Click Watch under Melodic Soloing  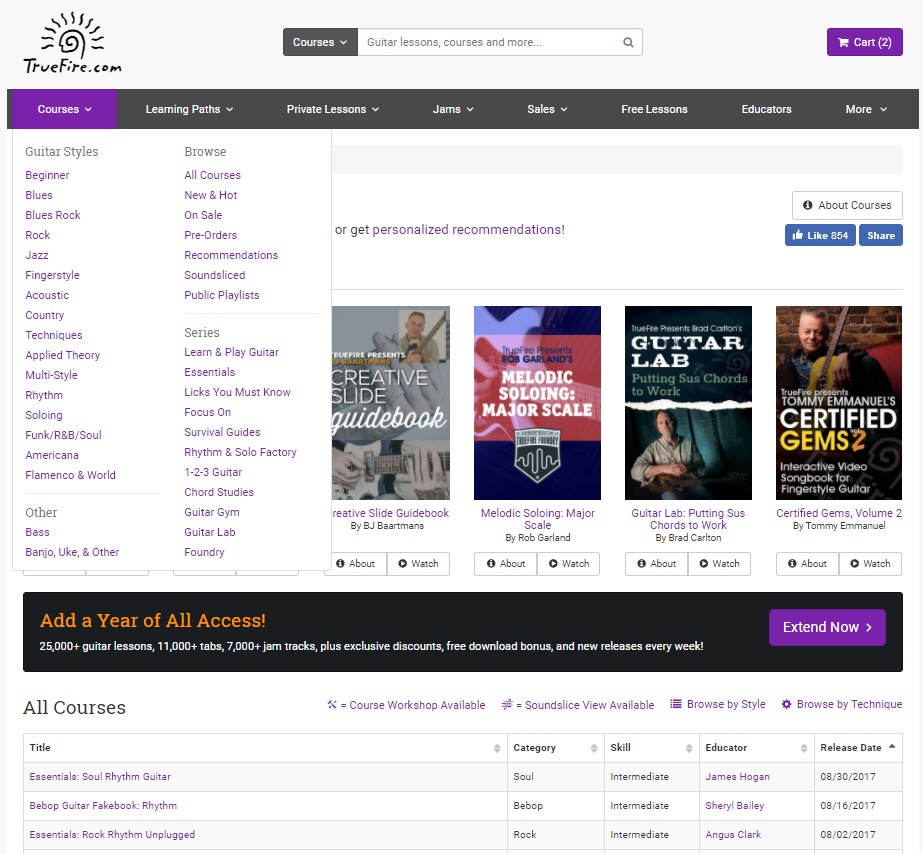click(x=569, y=564)
